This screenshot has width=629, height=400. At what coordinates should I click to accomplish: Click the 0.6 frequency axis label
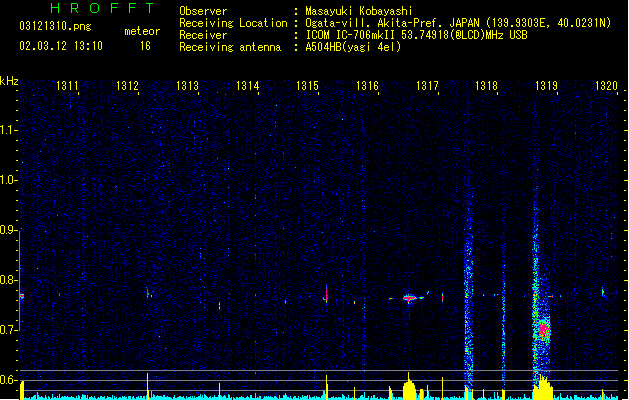click(8, 380)
